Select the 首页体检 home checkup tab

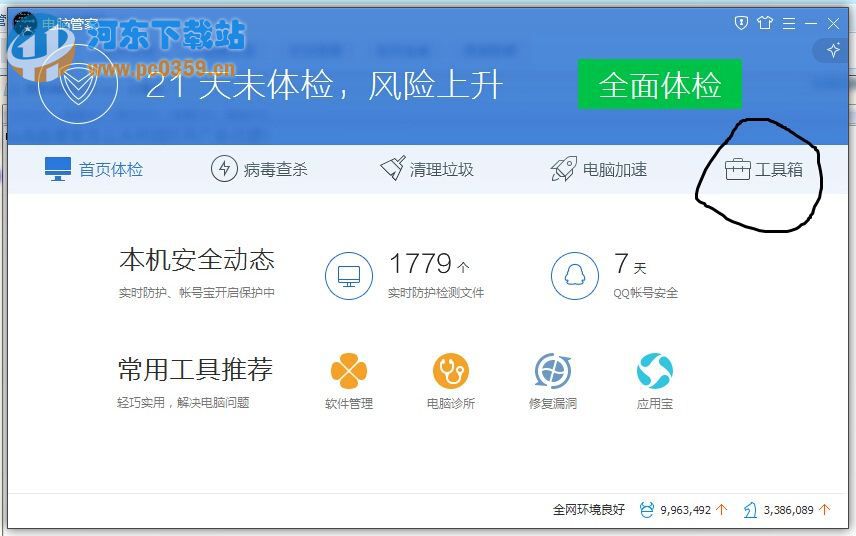click(94, 169)
